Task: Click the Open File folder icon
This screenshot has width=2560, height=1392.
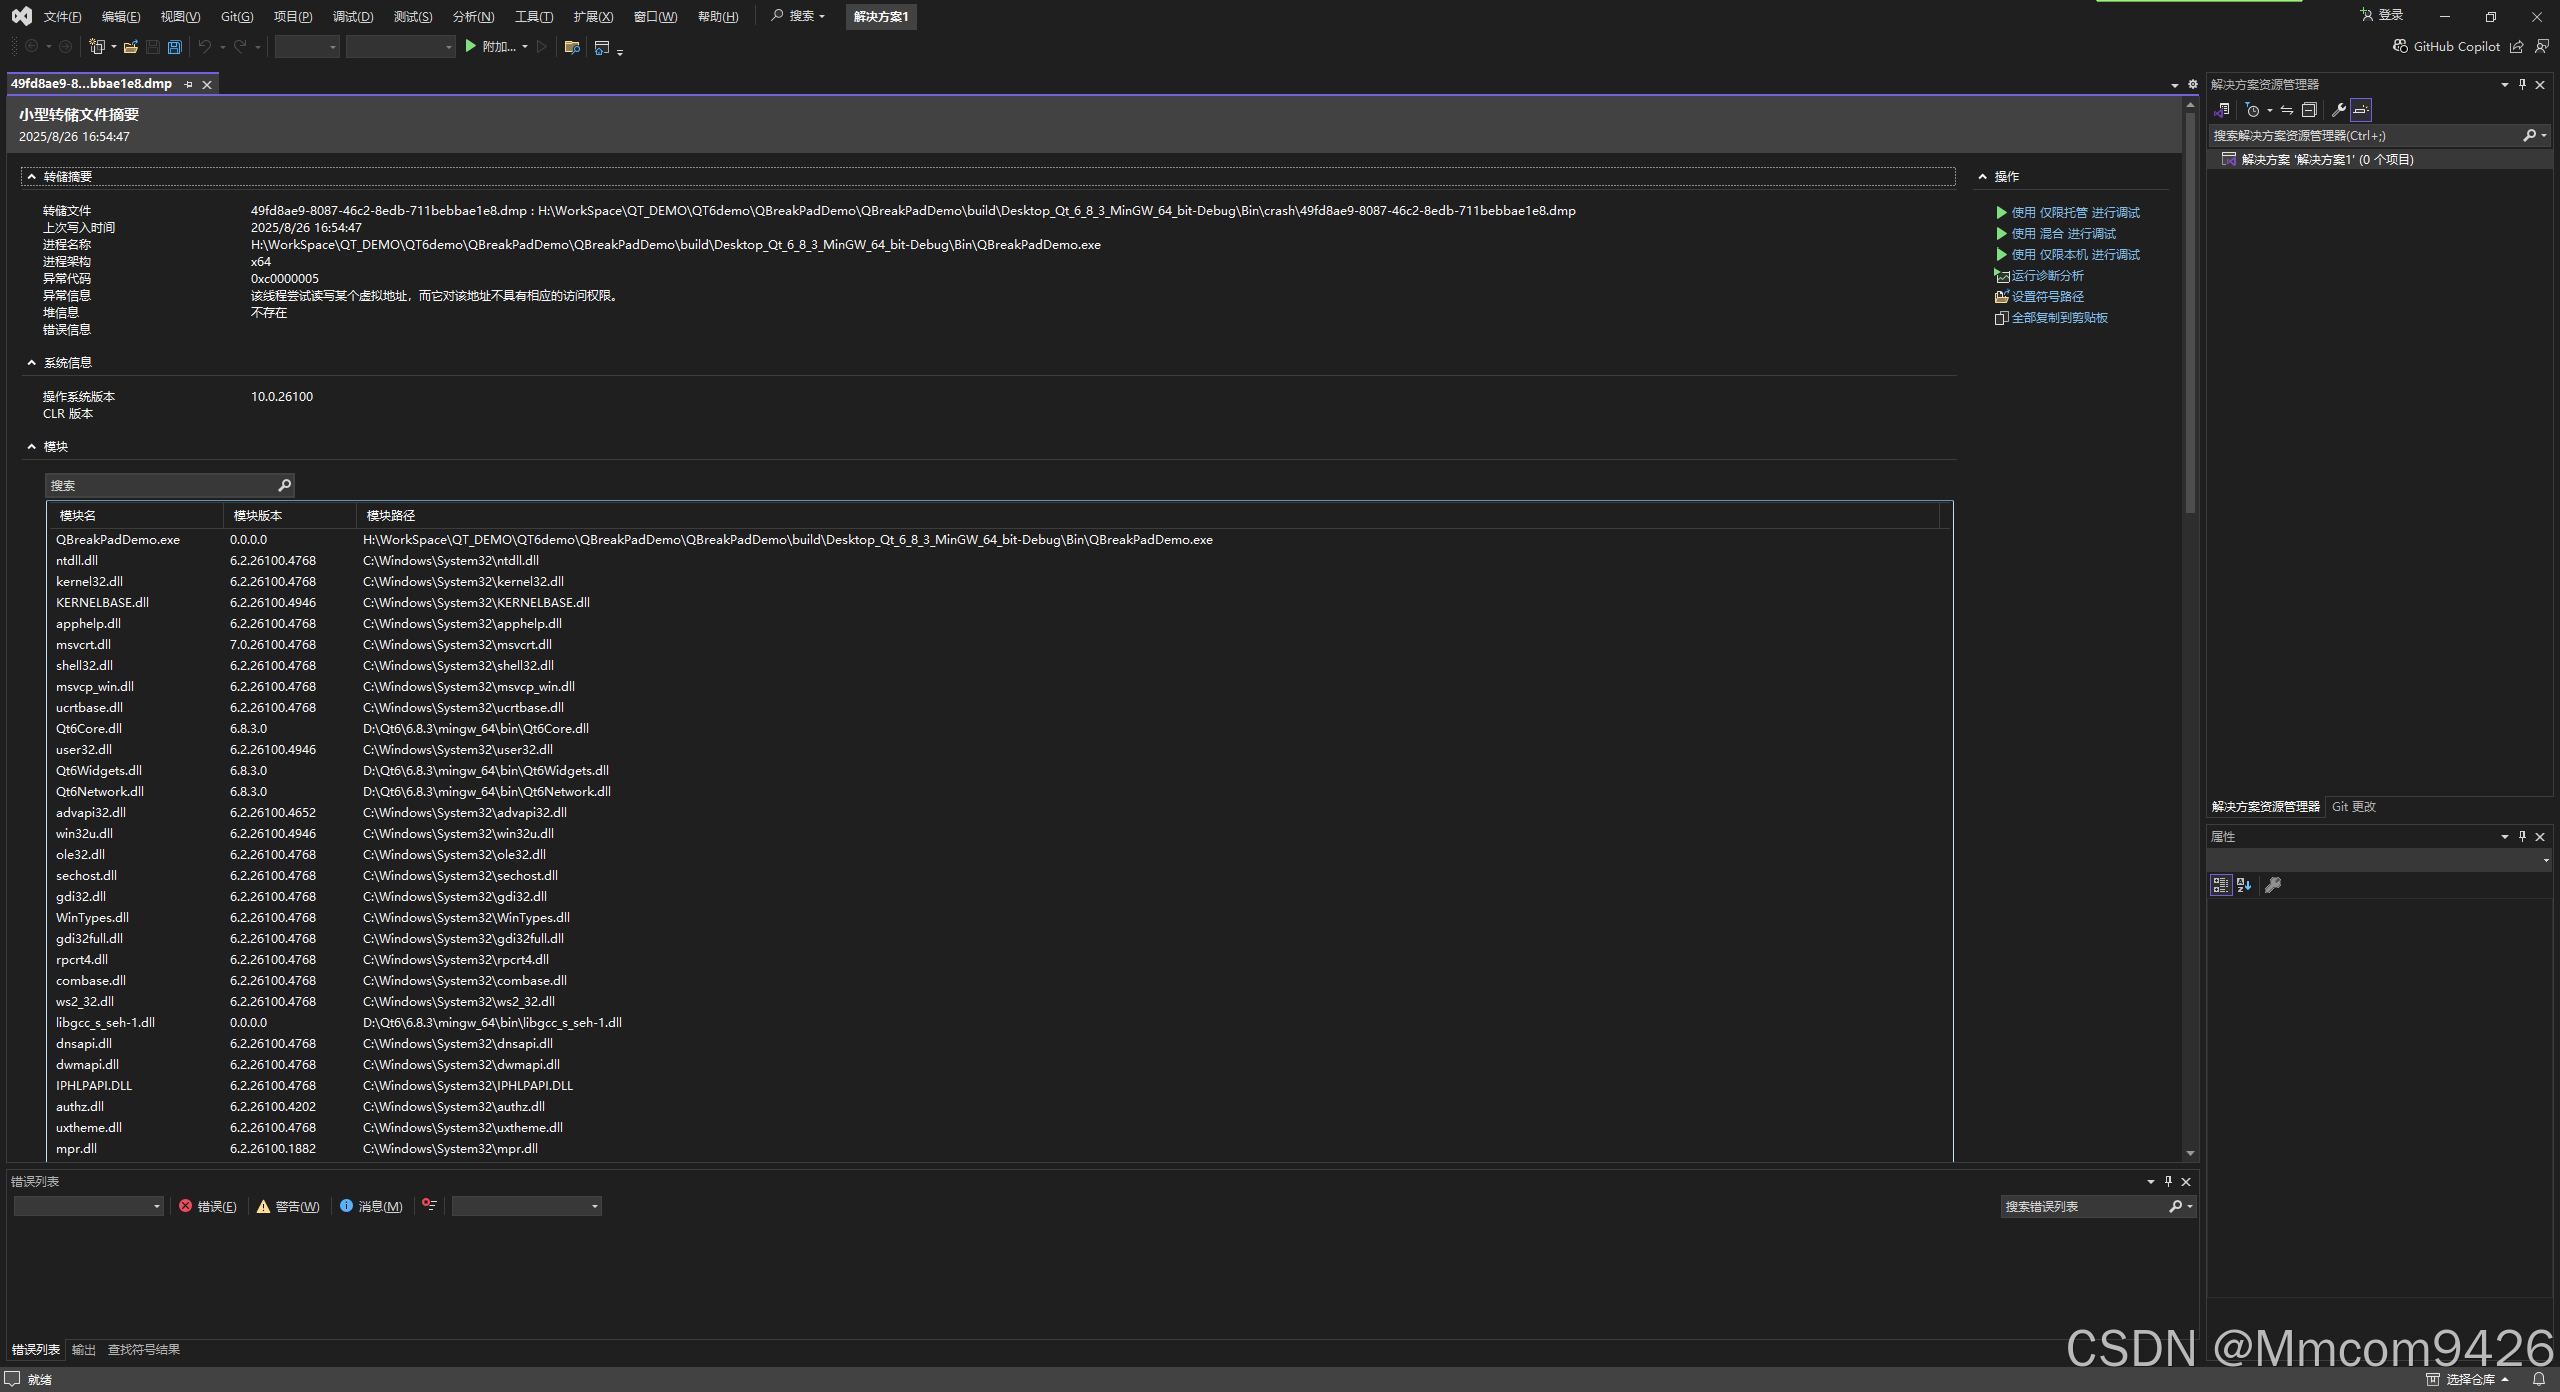Action: 131,47
